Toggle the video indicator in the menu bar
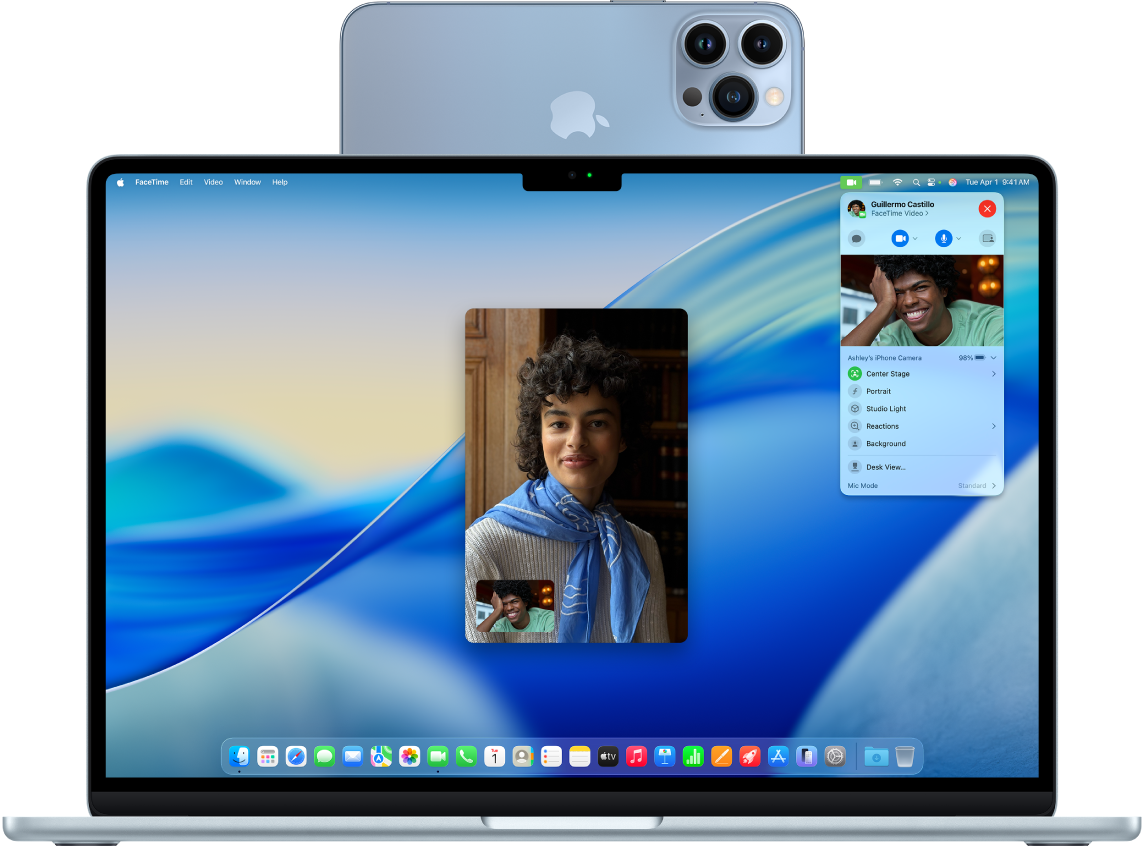The image size is (1144, 850). click(851, 182)
